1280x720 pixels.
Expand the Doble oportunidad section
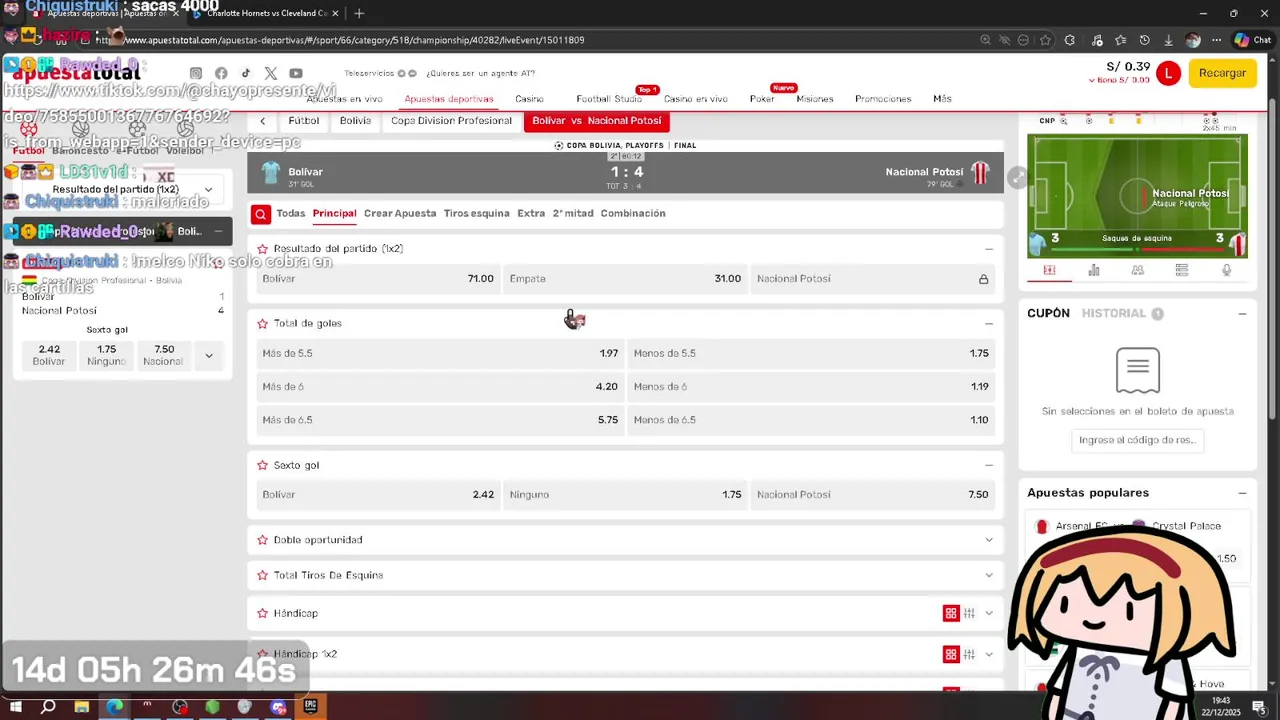pyautogui.click(x=989, y=540)
